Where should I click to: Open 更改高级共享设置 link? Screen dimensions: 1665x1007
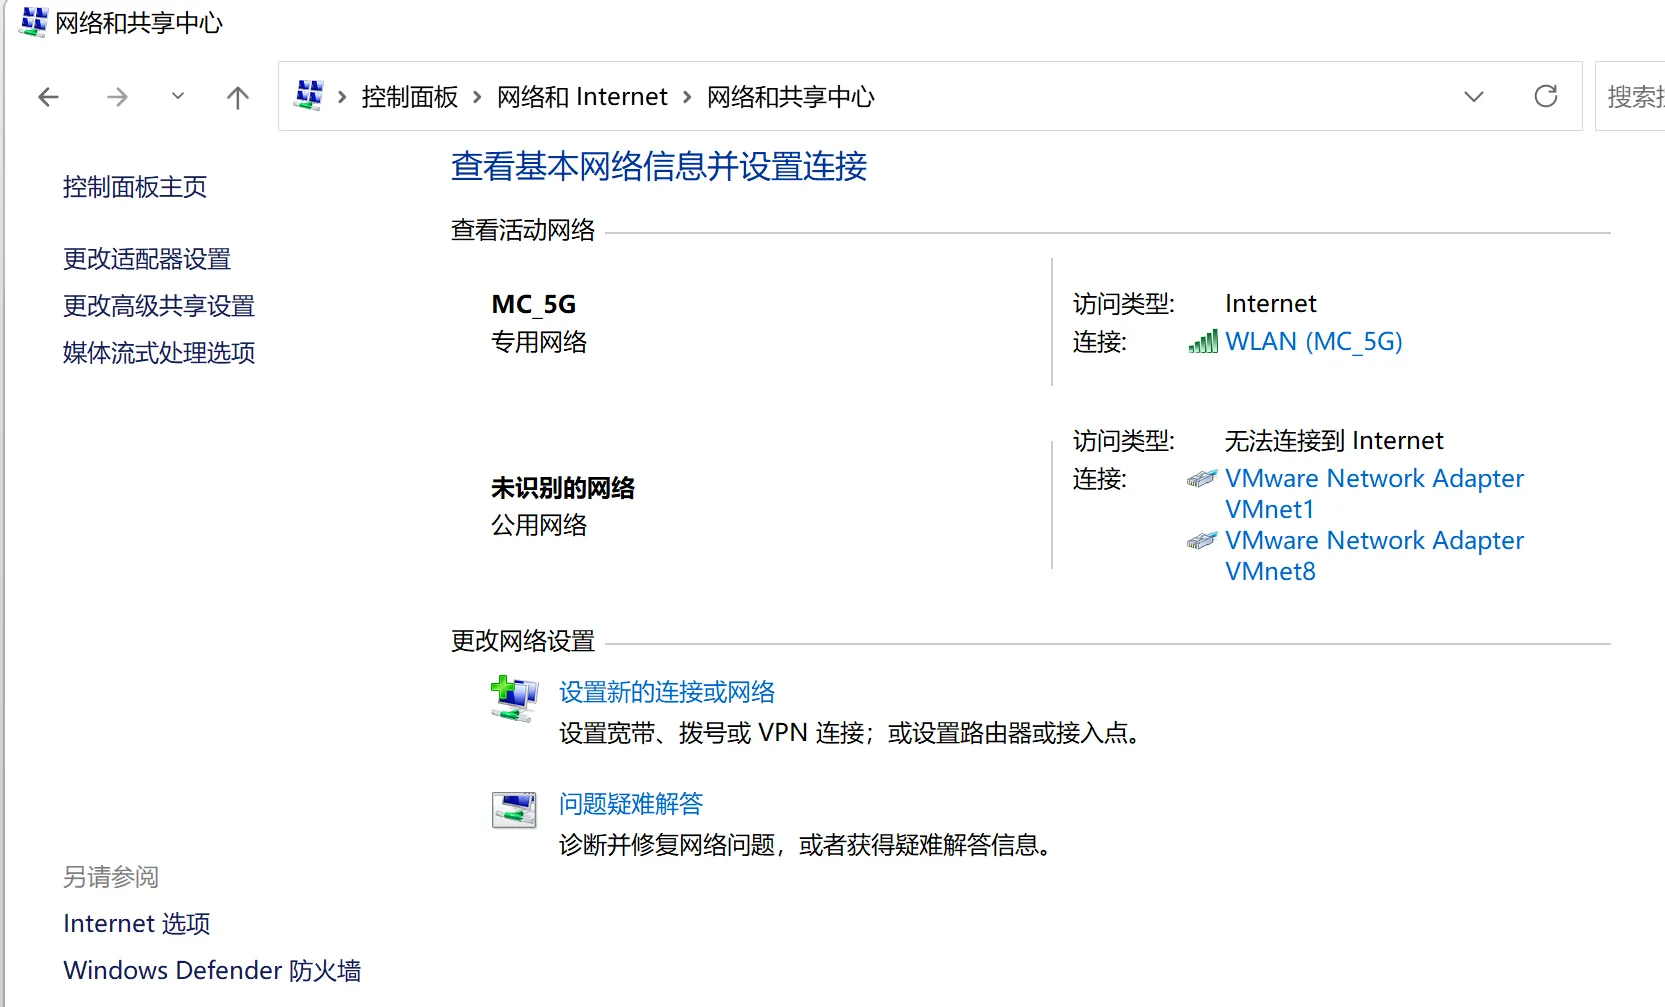tap(159, 306)
